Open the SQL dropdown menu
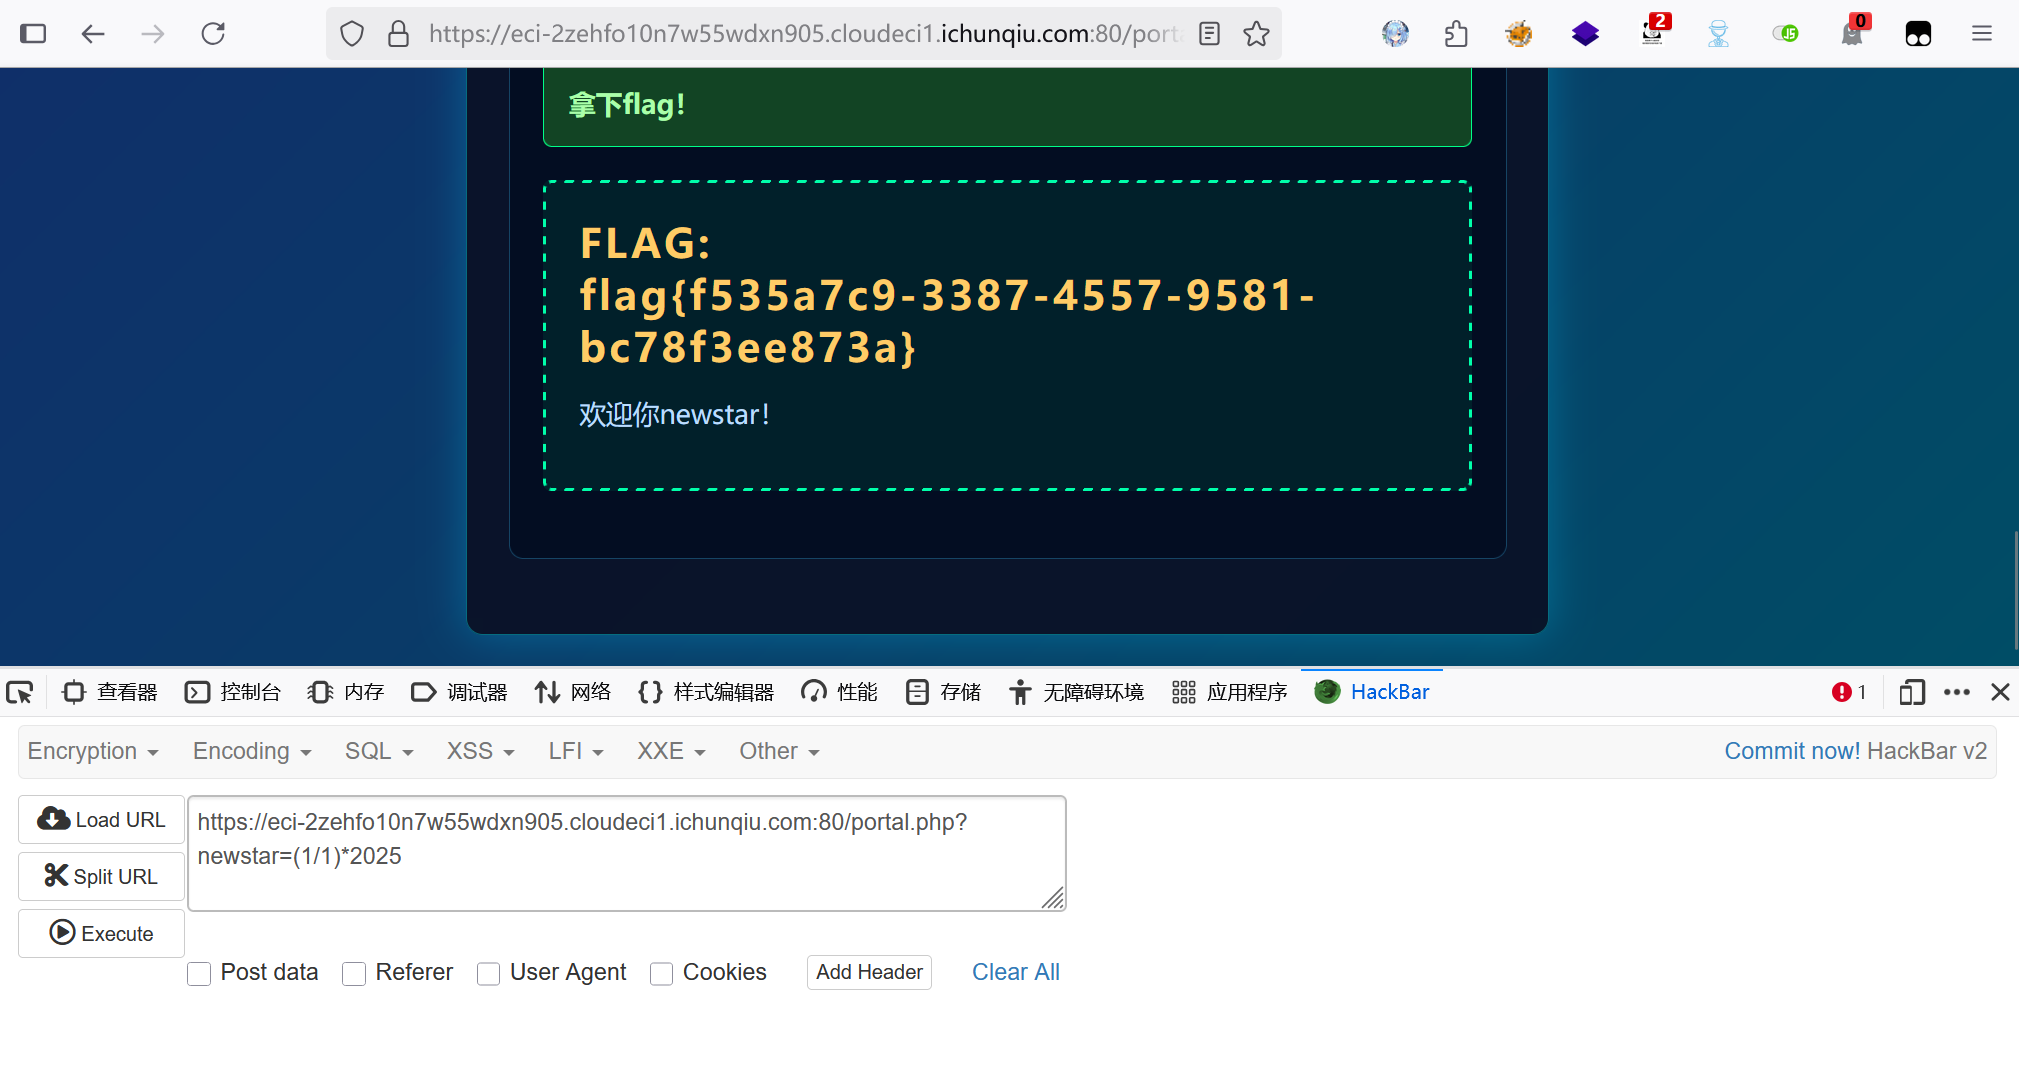The height and width of the screenshot is (1092, 2019). tap(379, 751)
